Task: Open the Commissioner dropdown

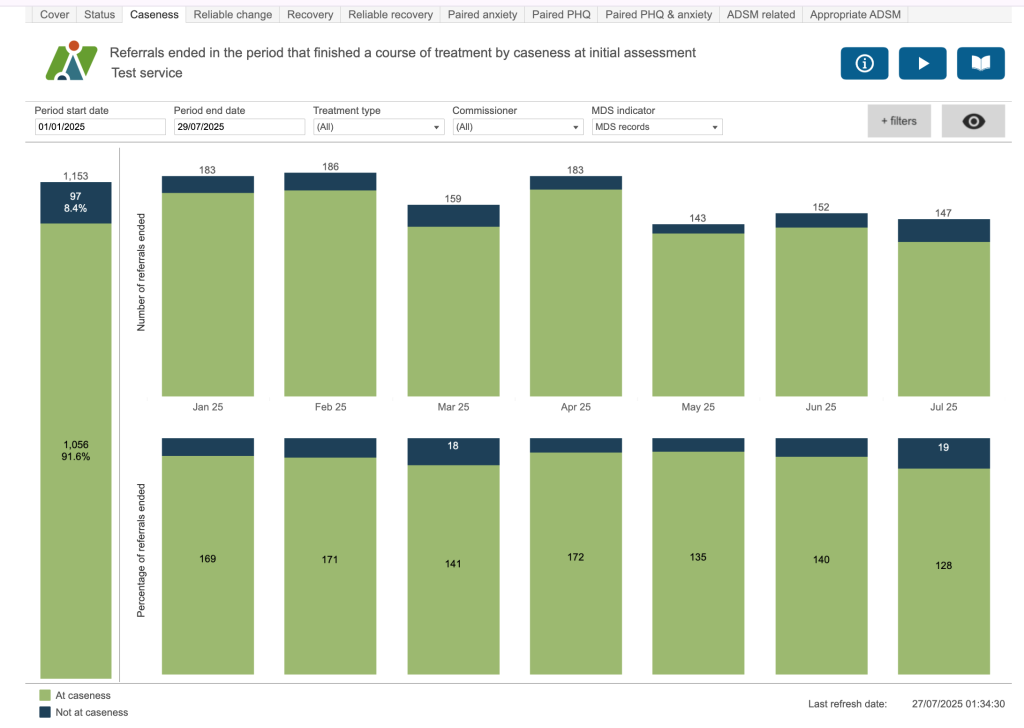Action: click(x=517, y=127)
